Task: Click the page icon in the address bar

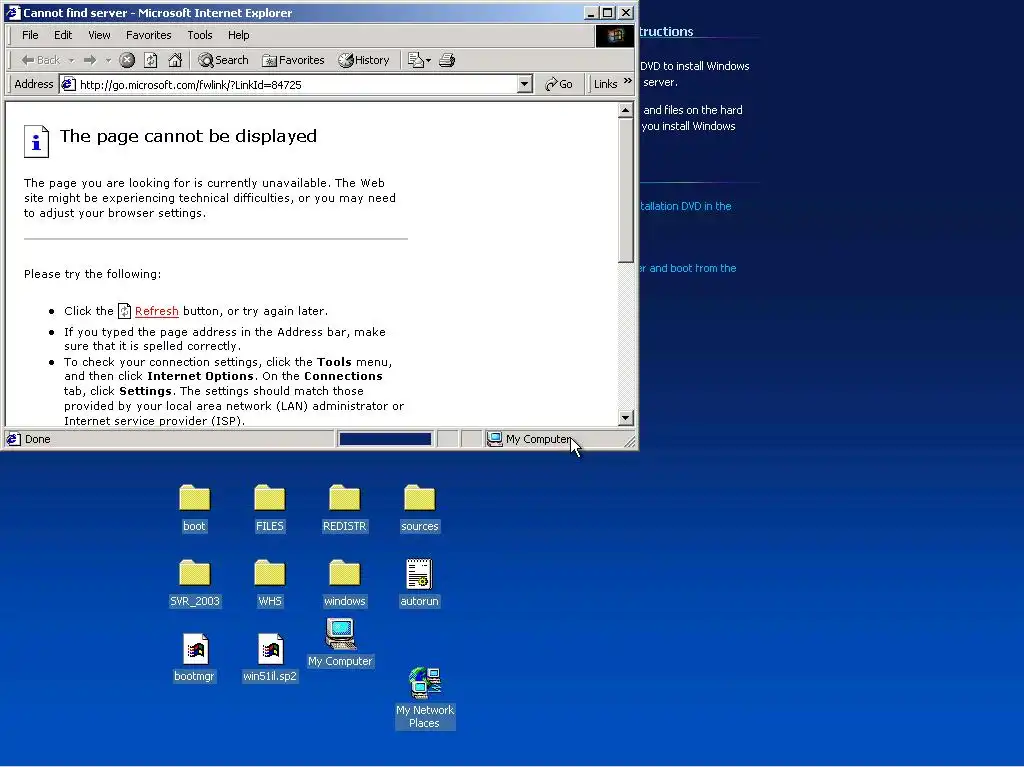Action: pos(69,84)
